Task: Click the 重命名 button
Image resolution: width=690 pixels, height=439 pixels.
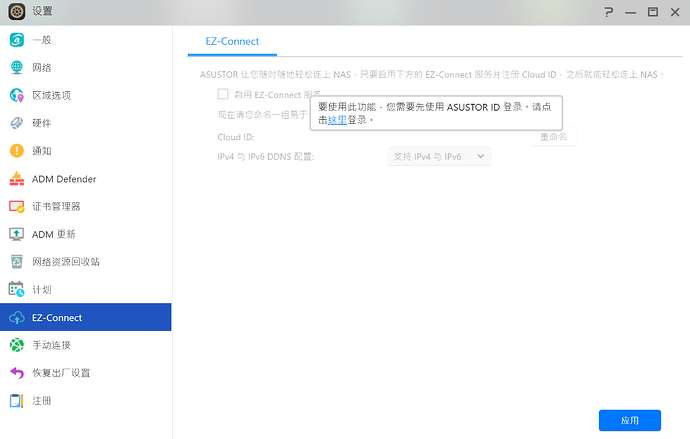Action: tap(553, 137)
